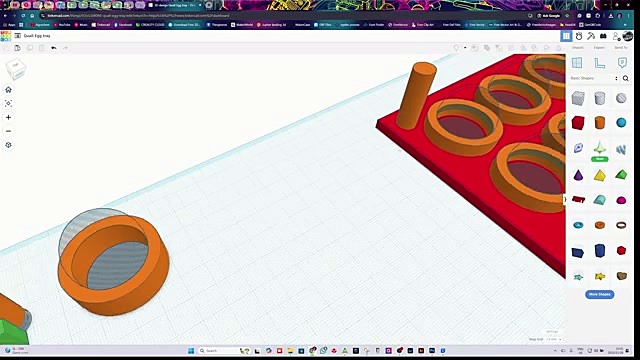Select the Workplane tool

tap(577, 63)
